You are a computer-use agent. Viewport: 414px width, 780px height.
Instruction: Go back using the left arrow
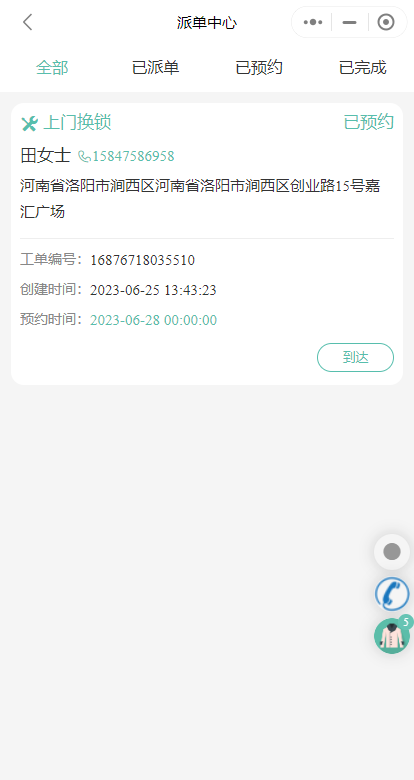[x=28, y=22]
